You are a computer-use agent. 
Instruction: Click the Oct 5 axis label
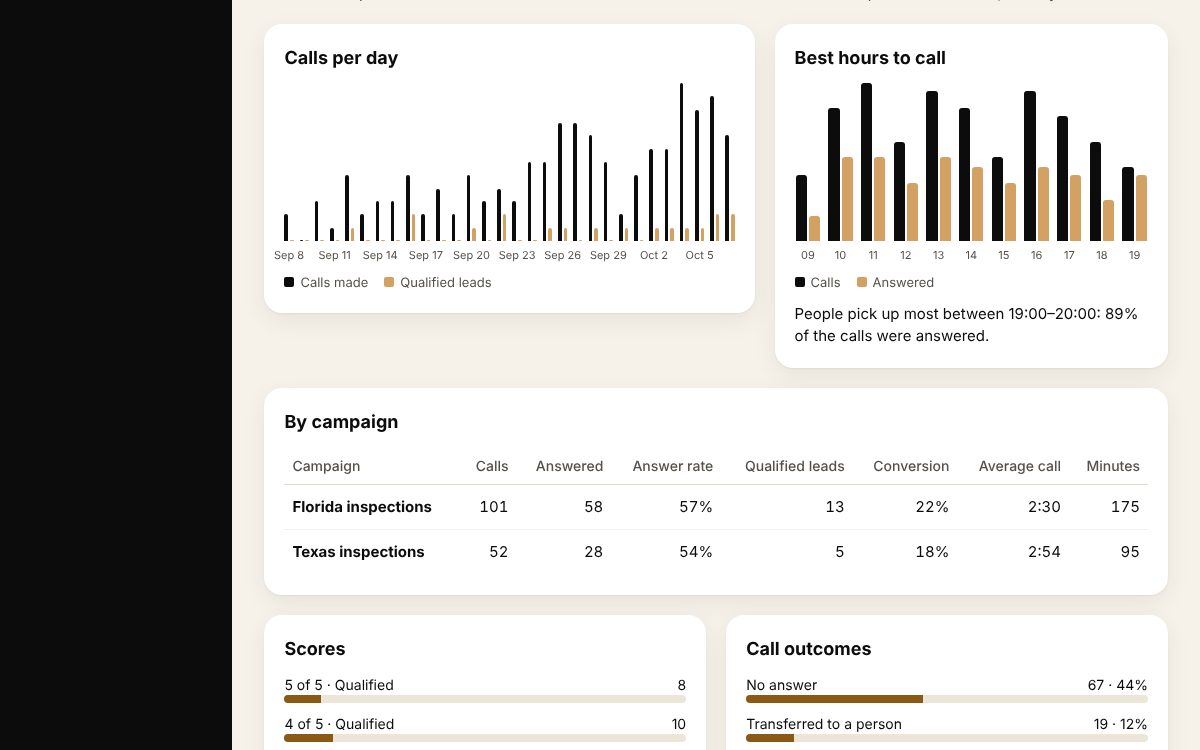coord(700,255)
